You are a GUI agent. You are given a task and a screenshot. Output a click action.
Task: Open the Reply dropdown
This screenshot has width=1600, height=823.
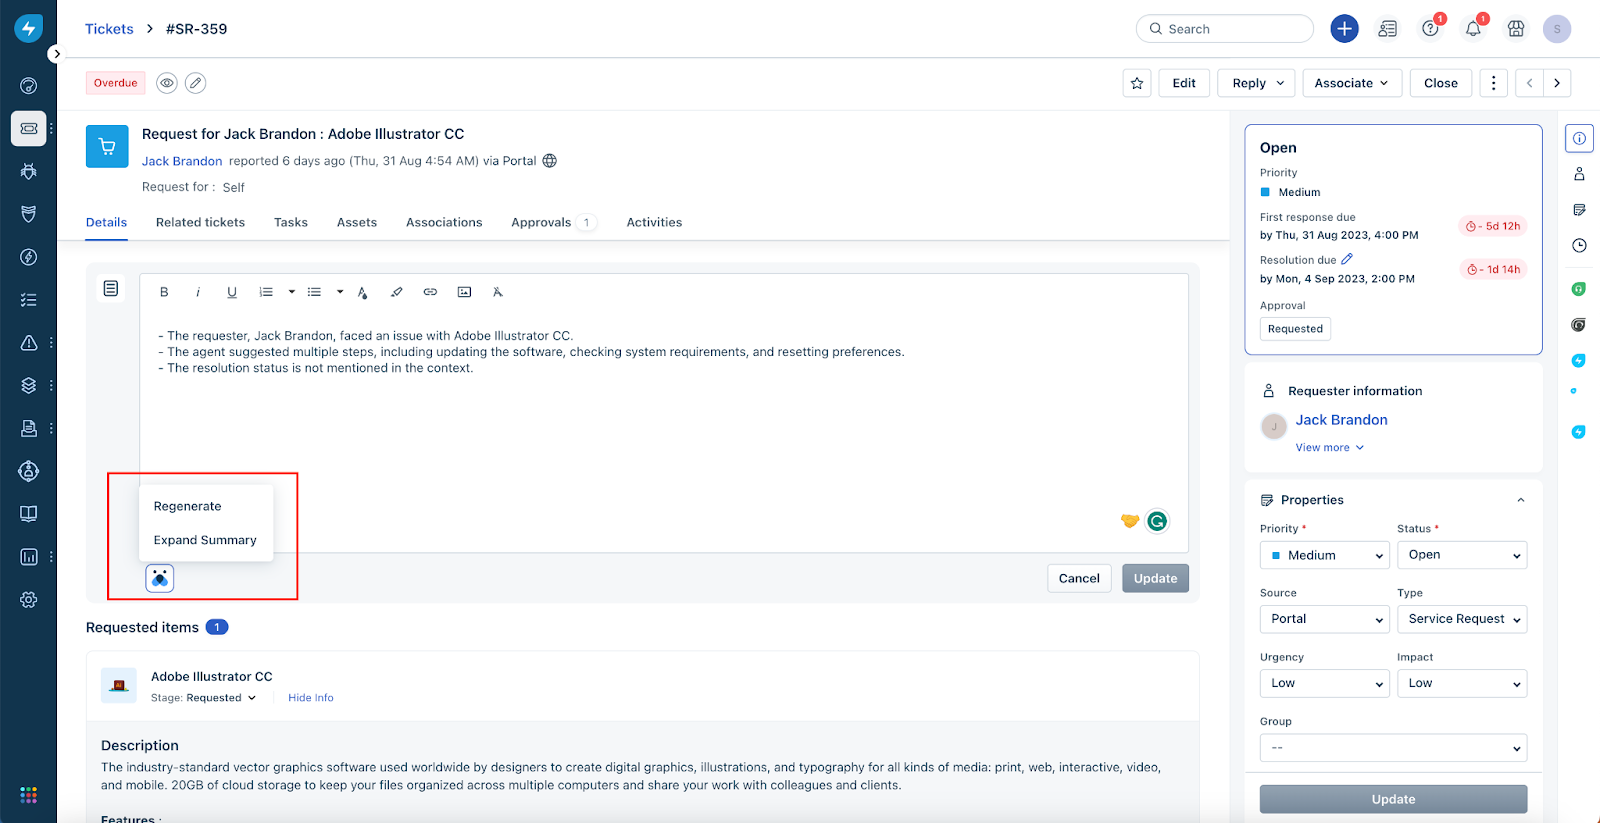pos(1257,83)
